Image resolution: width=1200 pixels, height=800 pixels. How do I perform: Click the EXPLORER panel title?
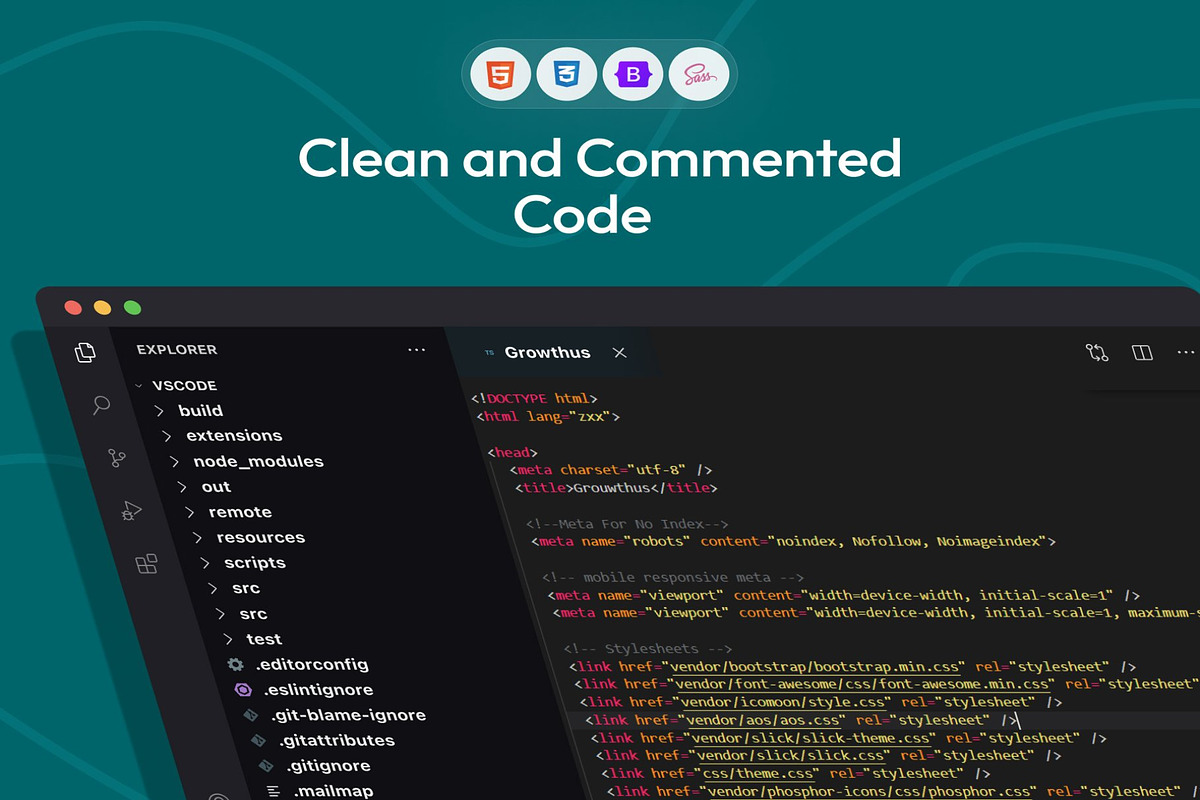tap(177, 350)
